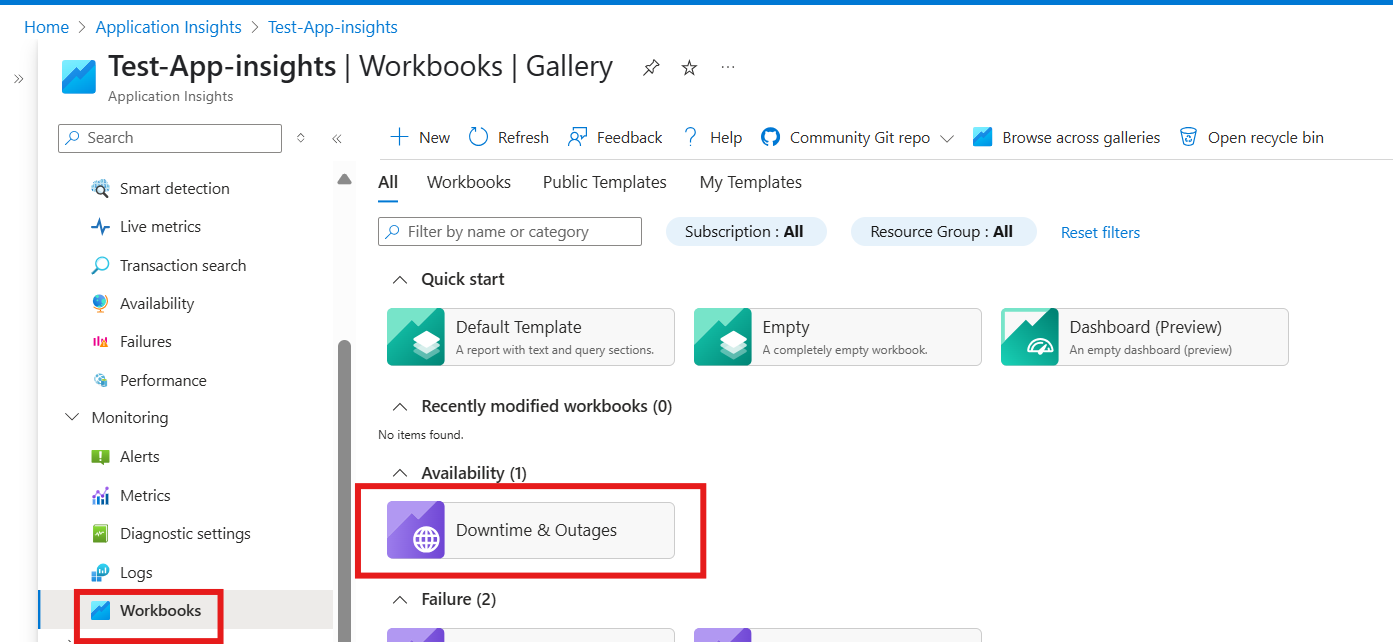The image size is (1393, 644).
Task: Click the Filter by name or category field
Action: tap(510, 231)
